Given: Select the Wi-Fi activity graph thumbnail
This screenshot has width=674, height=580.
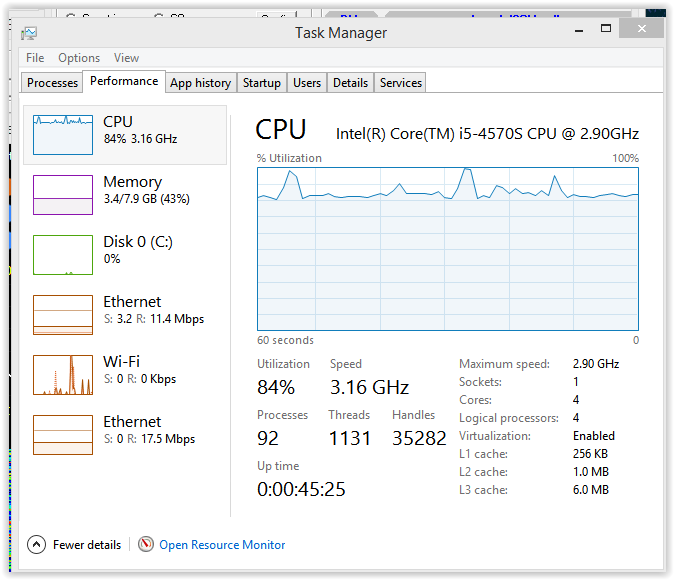Looking at the screenshot, I should tap(62, 375).
